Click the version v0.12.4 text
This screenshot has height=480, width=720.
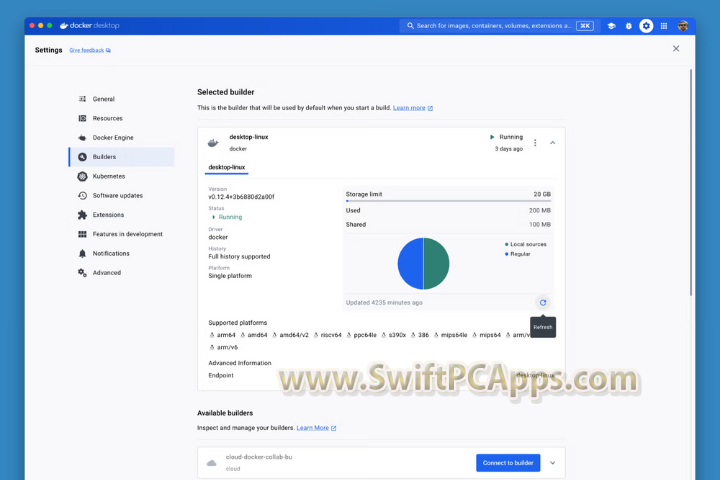[242, 197]
